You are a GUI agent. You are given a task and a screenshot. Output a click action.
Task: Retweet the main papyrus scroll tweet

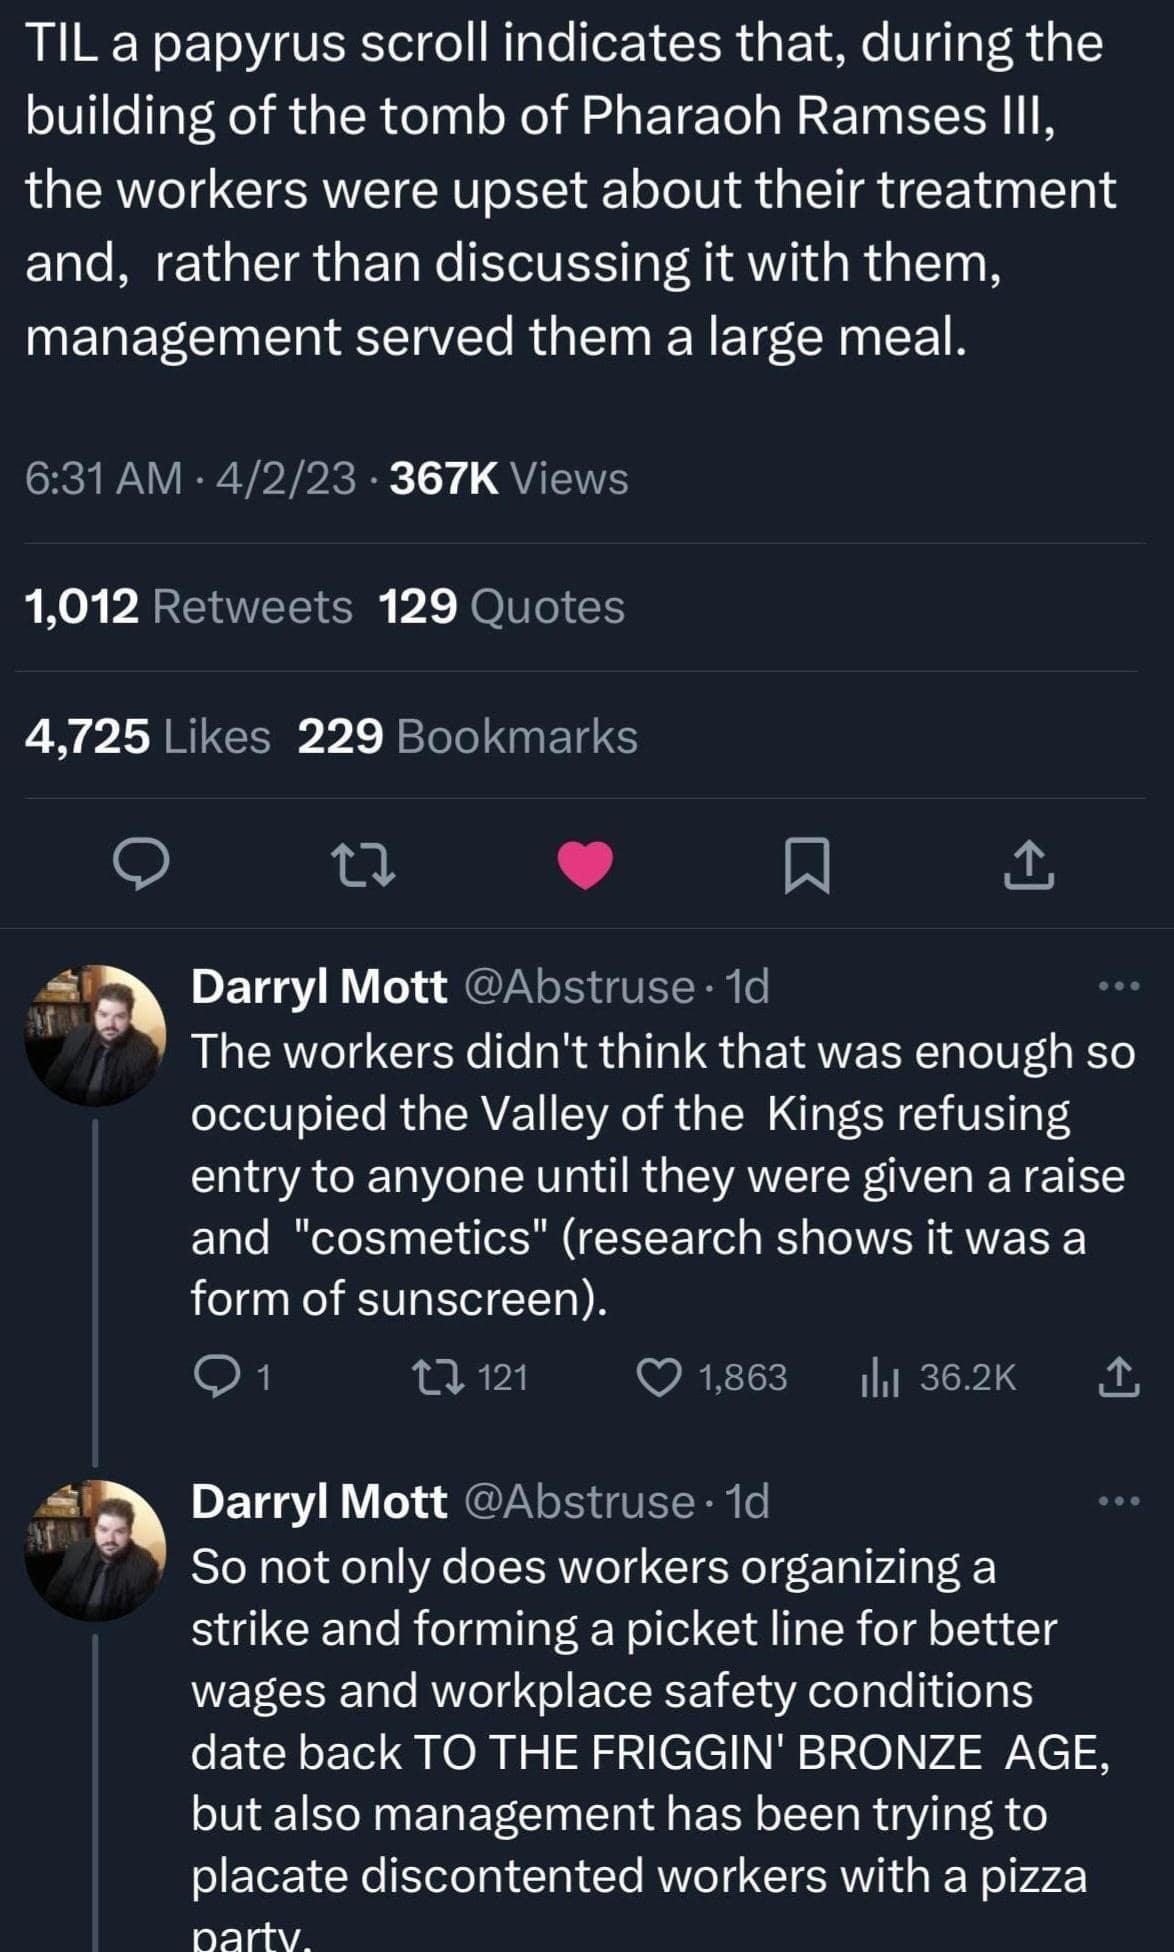point(364,864)
